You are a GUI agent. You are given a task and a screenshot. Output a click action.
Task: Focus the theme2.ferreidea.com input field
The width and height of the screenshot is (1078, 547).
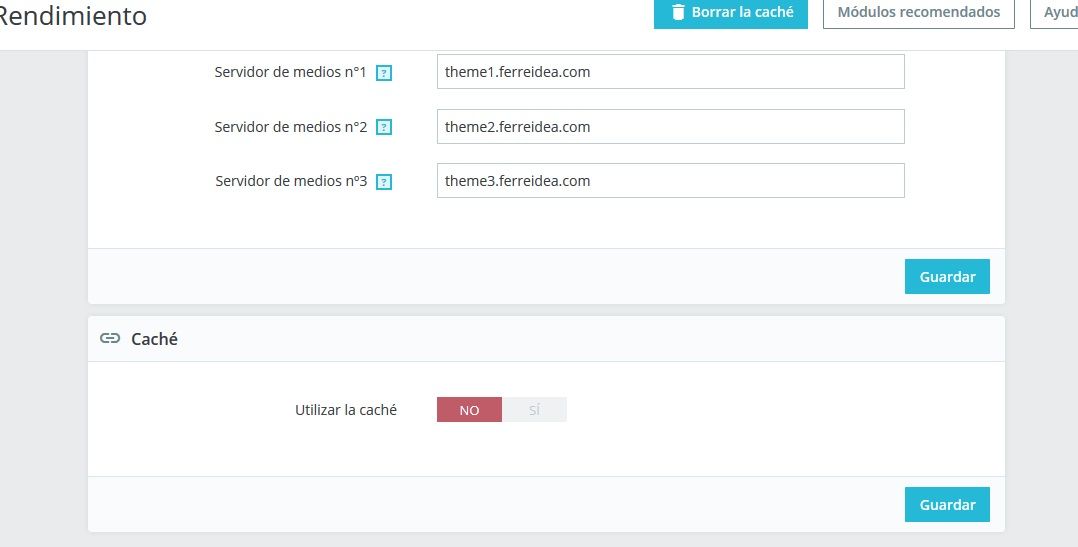coord(670,126)
